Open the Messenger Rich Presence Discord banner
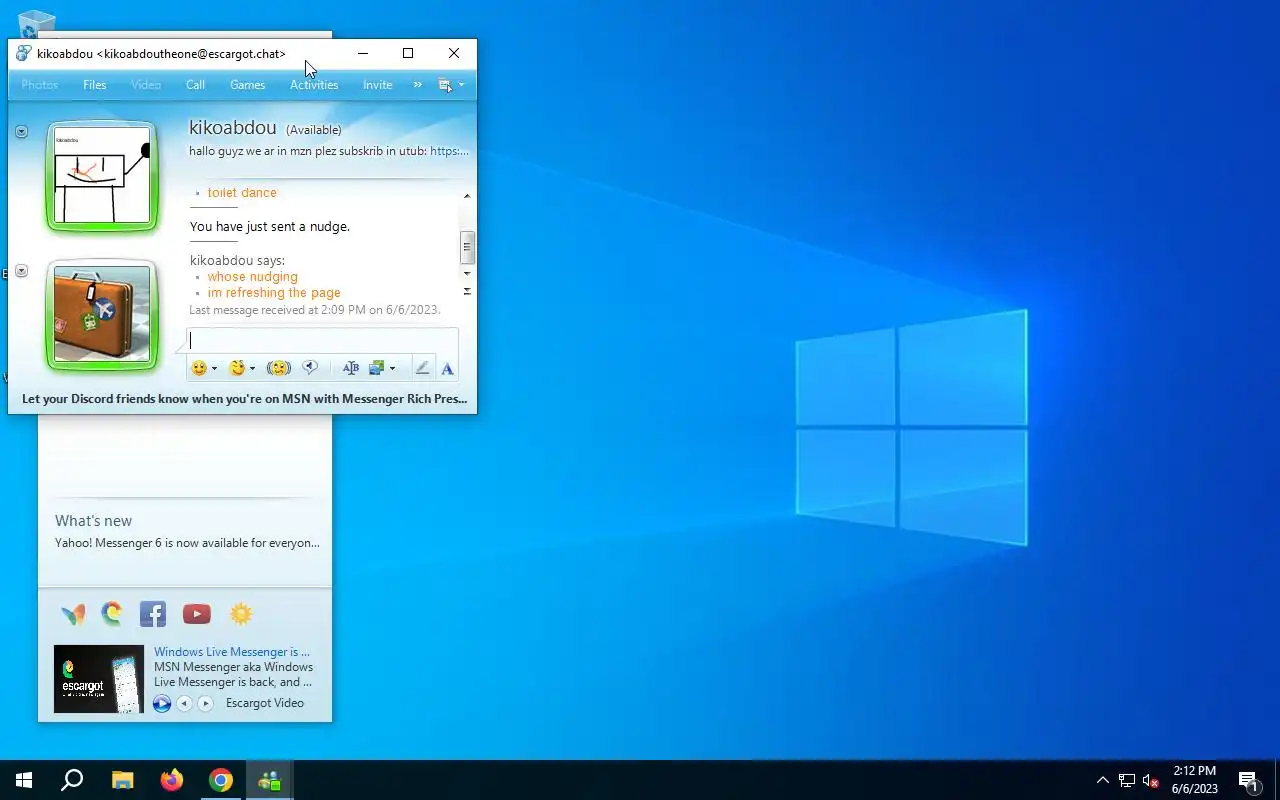 tap(244, 398)
